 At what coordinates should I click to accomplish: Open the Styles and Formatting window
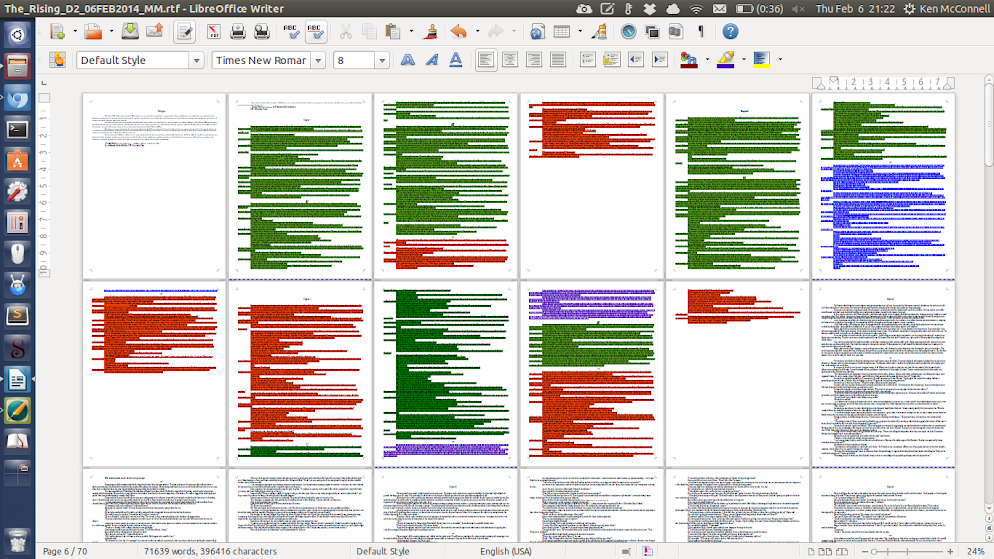point(57,60)
